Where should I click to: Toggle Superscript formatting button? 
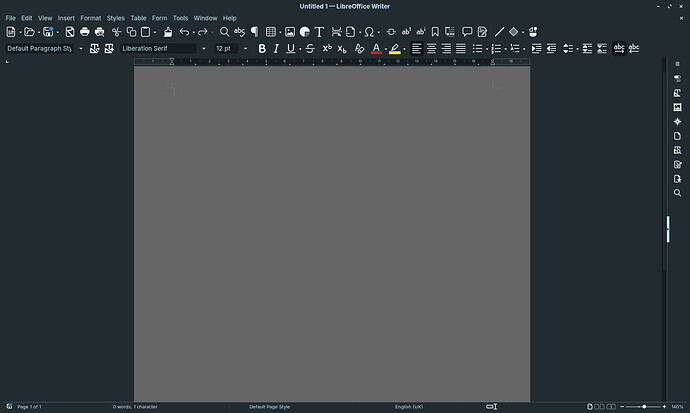tap(327, 48)
